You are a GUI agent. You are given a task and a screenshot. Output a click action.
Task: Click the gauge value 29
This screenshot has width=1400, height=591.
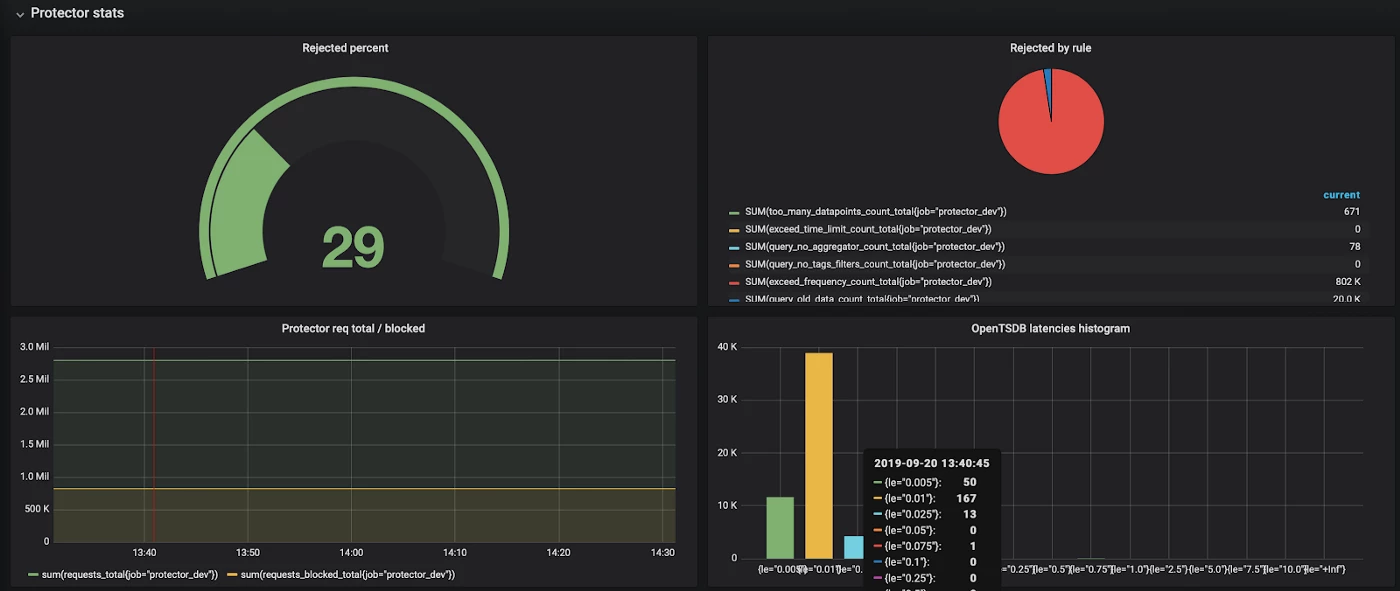[x=353, y=247]
